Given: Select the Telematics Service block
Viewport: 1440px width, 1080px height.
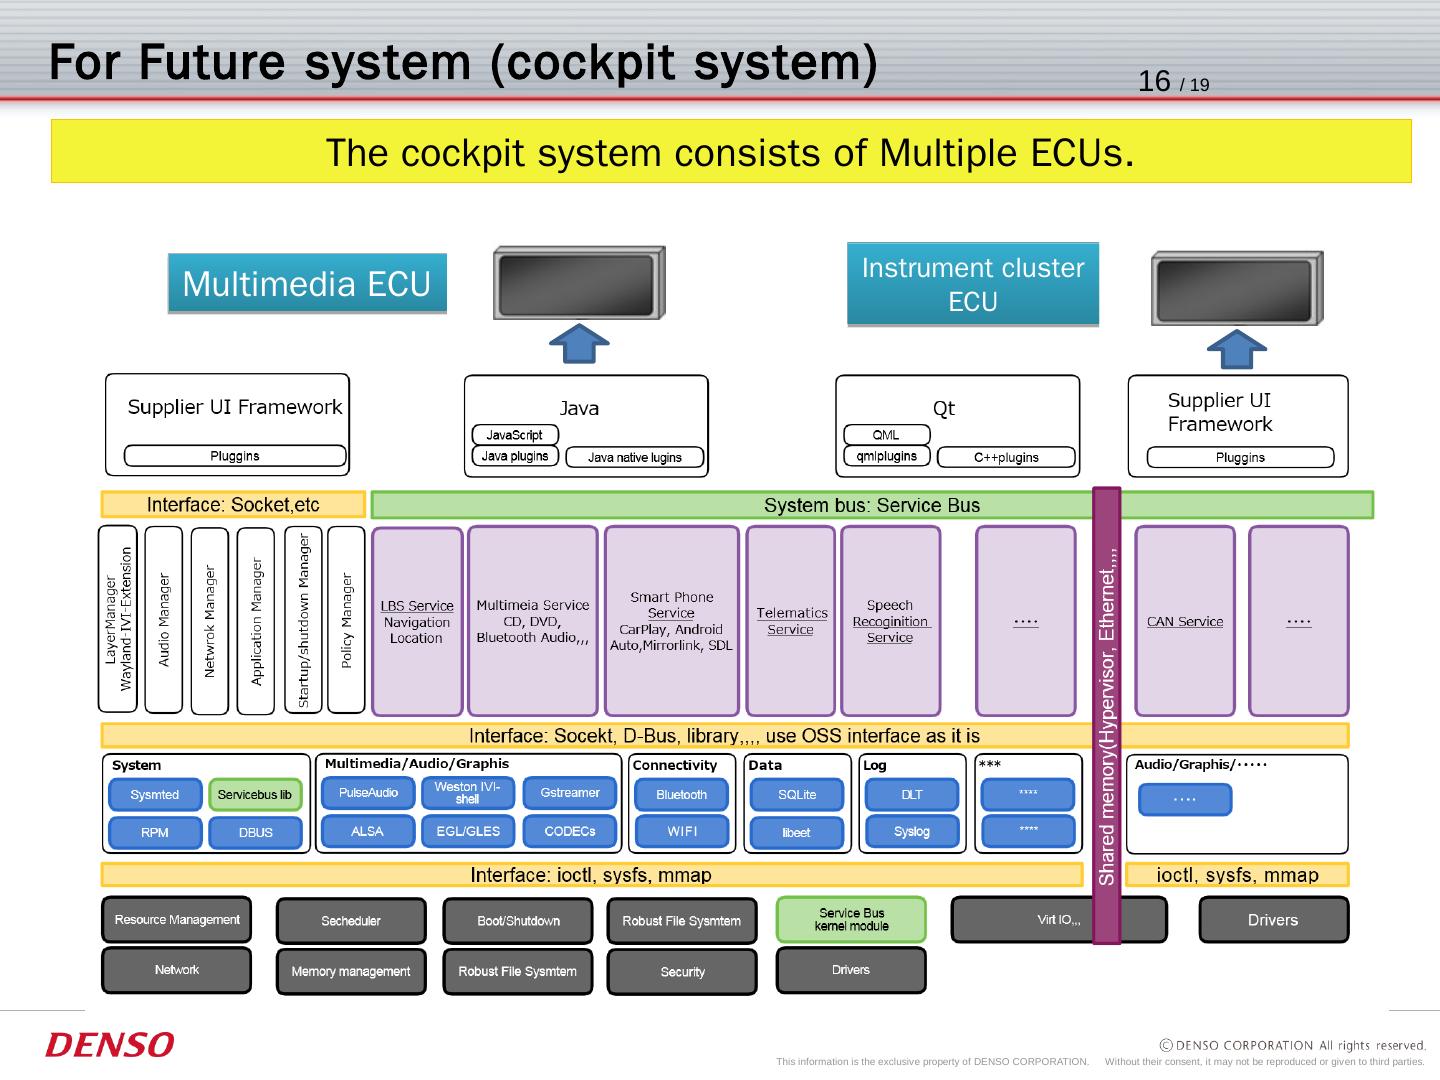Looking at the screenshot, I should pos(791,621).
